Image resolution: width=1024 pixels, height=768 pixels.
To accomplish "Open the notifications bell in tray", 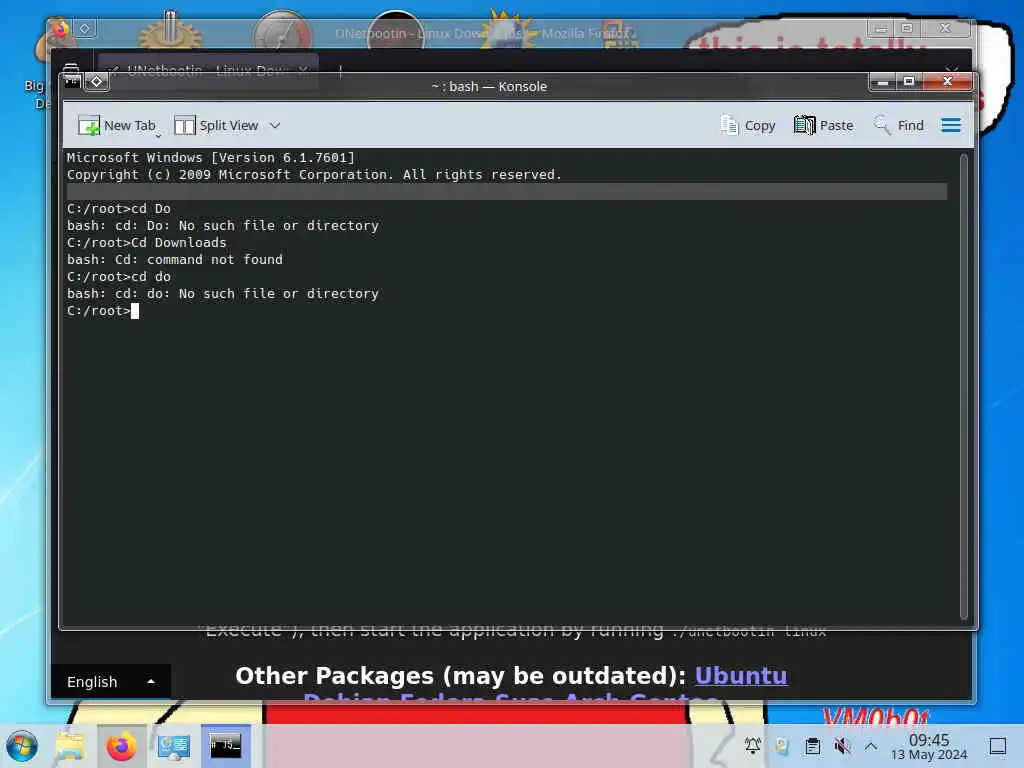I will pyautogui.click(x=752, y=746).
